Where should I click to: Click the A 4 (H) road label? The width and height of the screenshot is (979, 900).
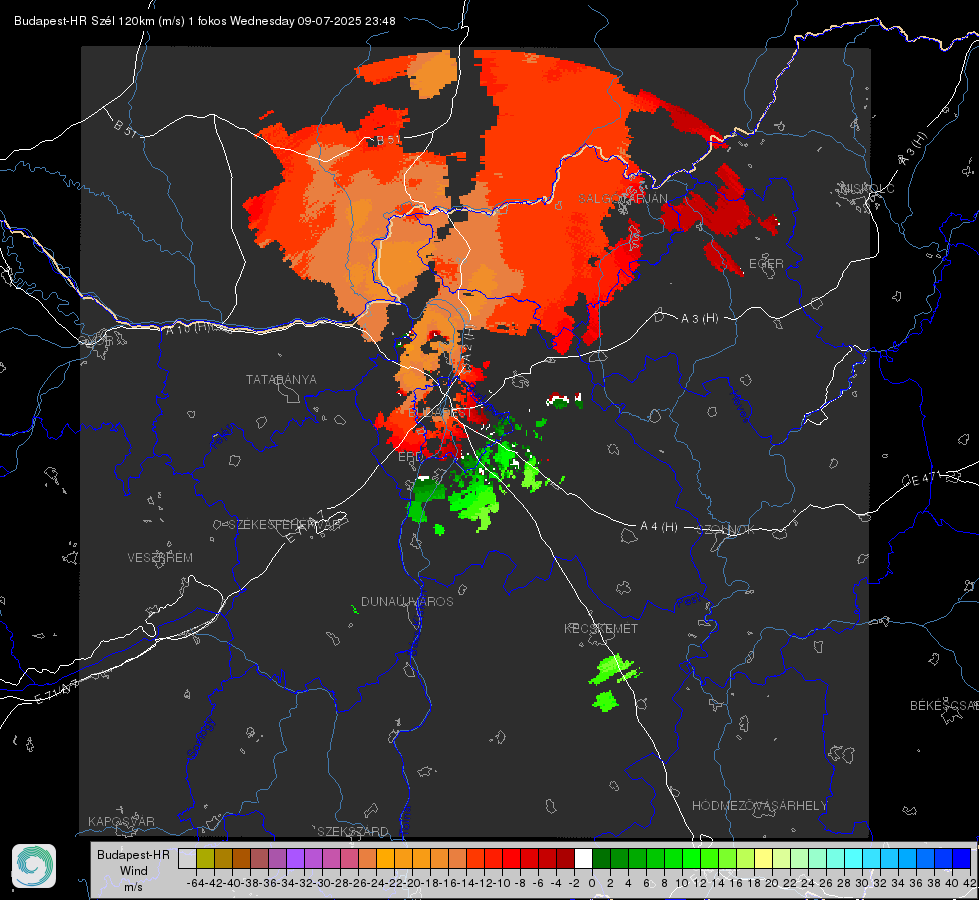coord(659,527)
